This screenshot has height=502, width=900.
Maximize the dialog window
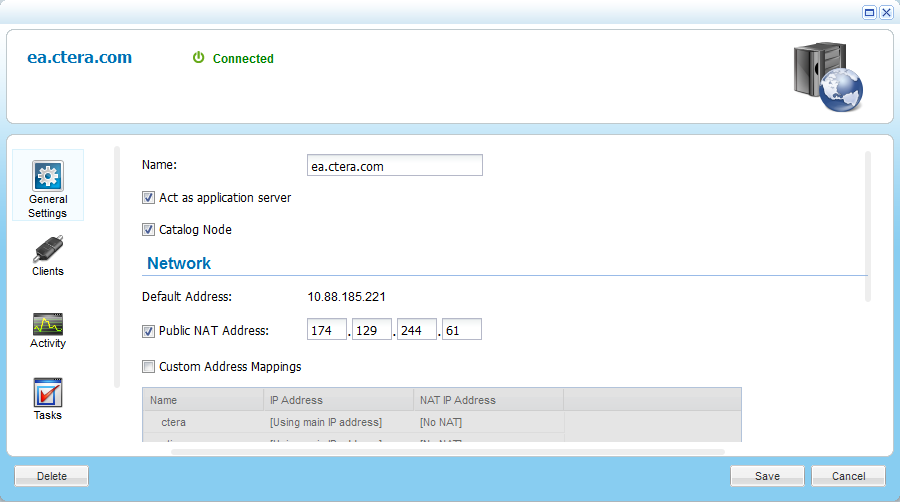(x=870, y=13)
